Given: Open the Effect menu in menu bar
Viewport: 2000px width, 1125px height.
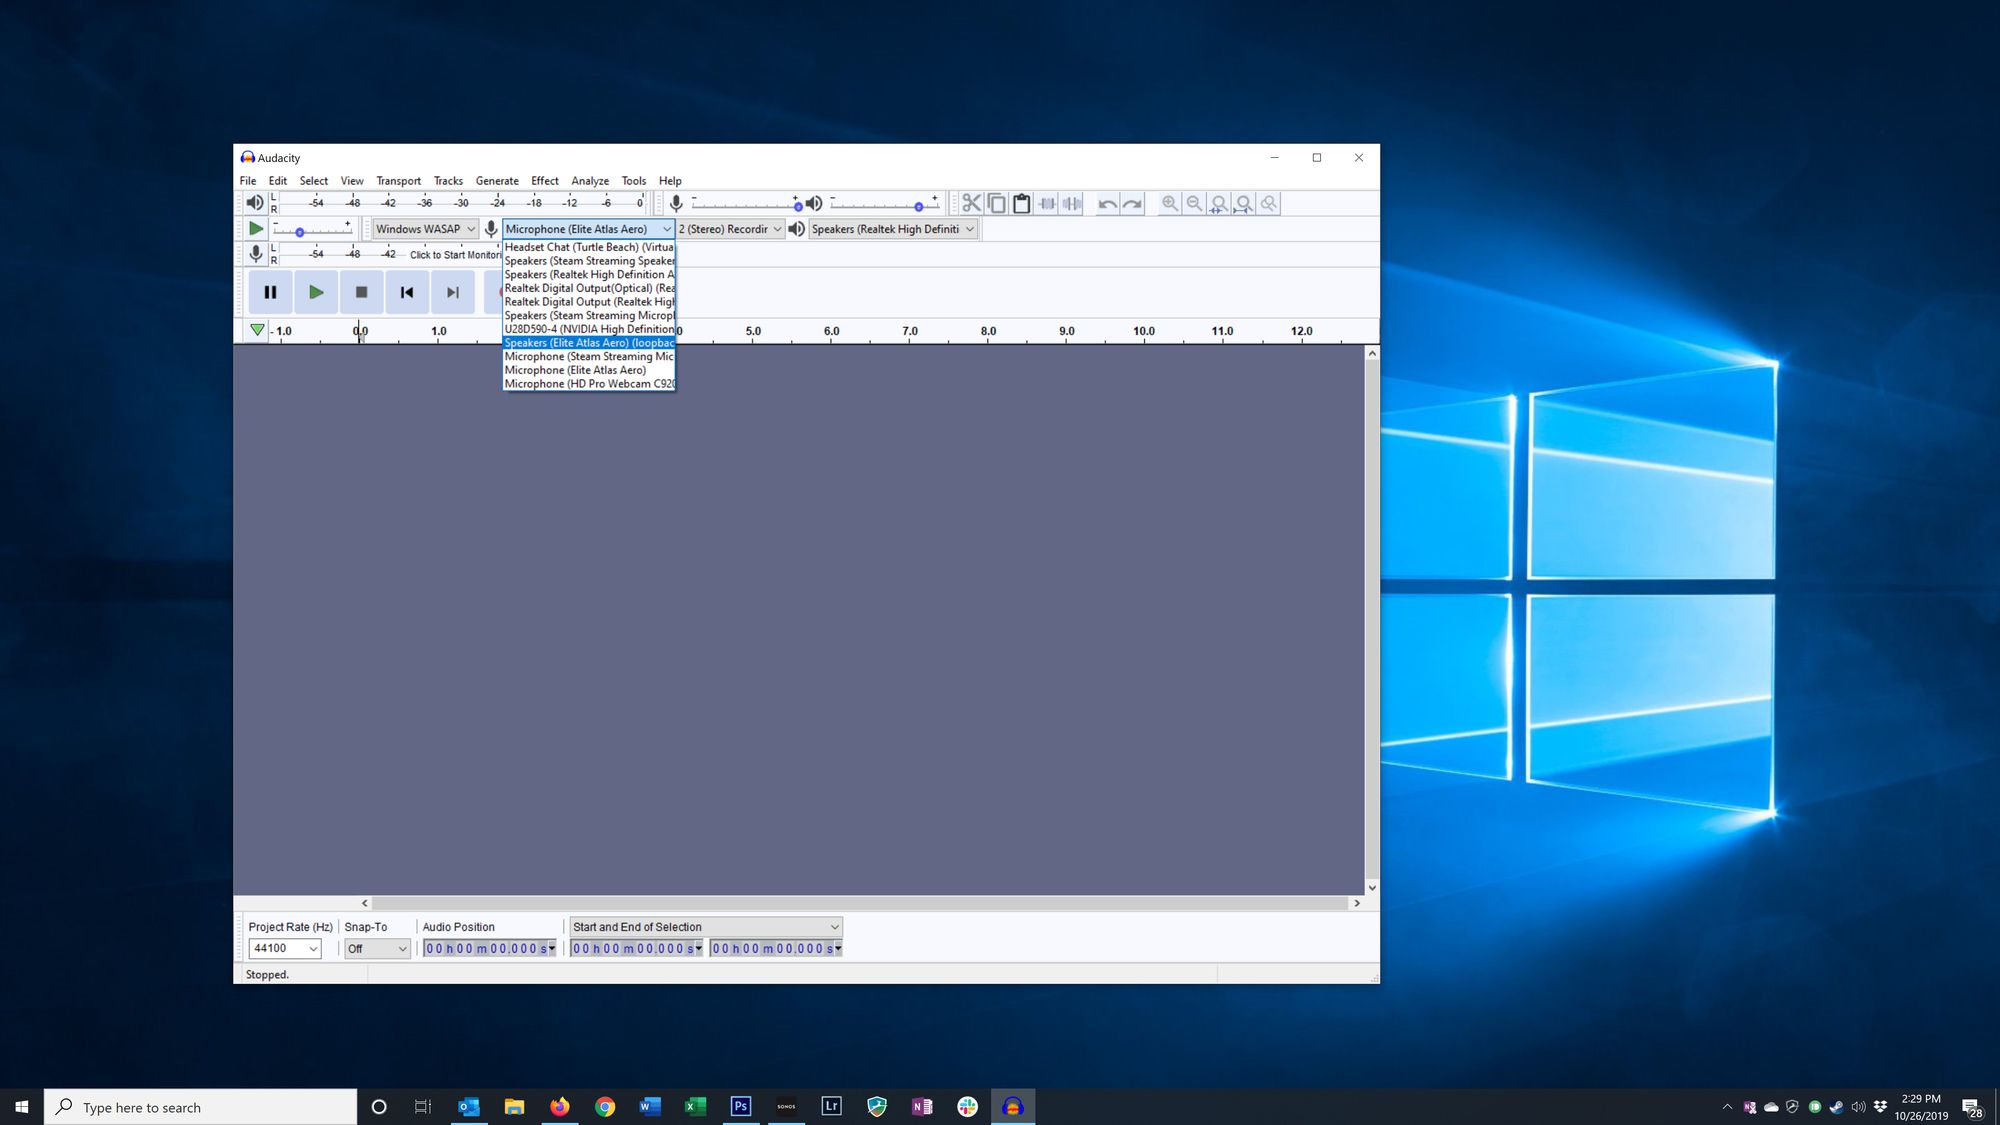Looking at the screenshot, I should (x=544, y=180).
